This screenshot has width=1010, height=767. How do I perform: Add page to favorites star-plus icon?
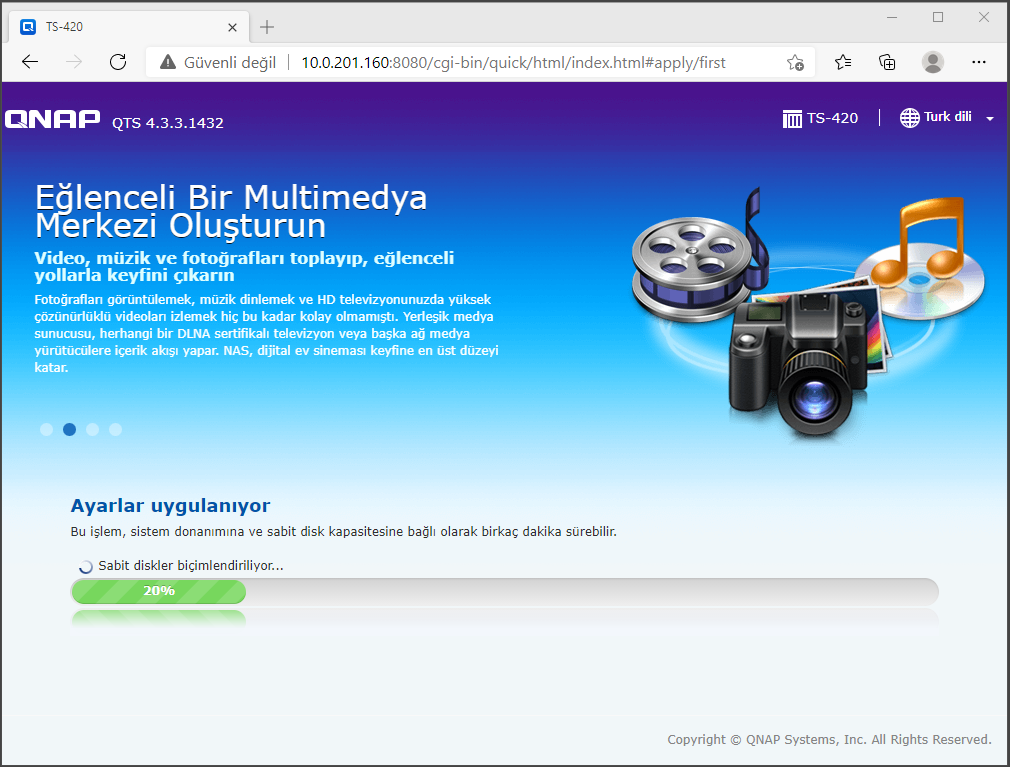click(x=795, y=62)
